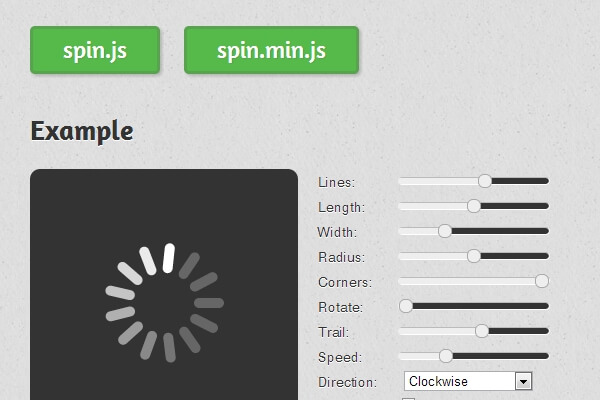
Task: Open the Direction dropdown showing Clockwise
Action: pyautogui.click(x=460, y=381)
